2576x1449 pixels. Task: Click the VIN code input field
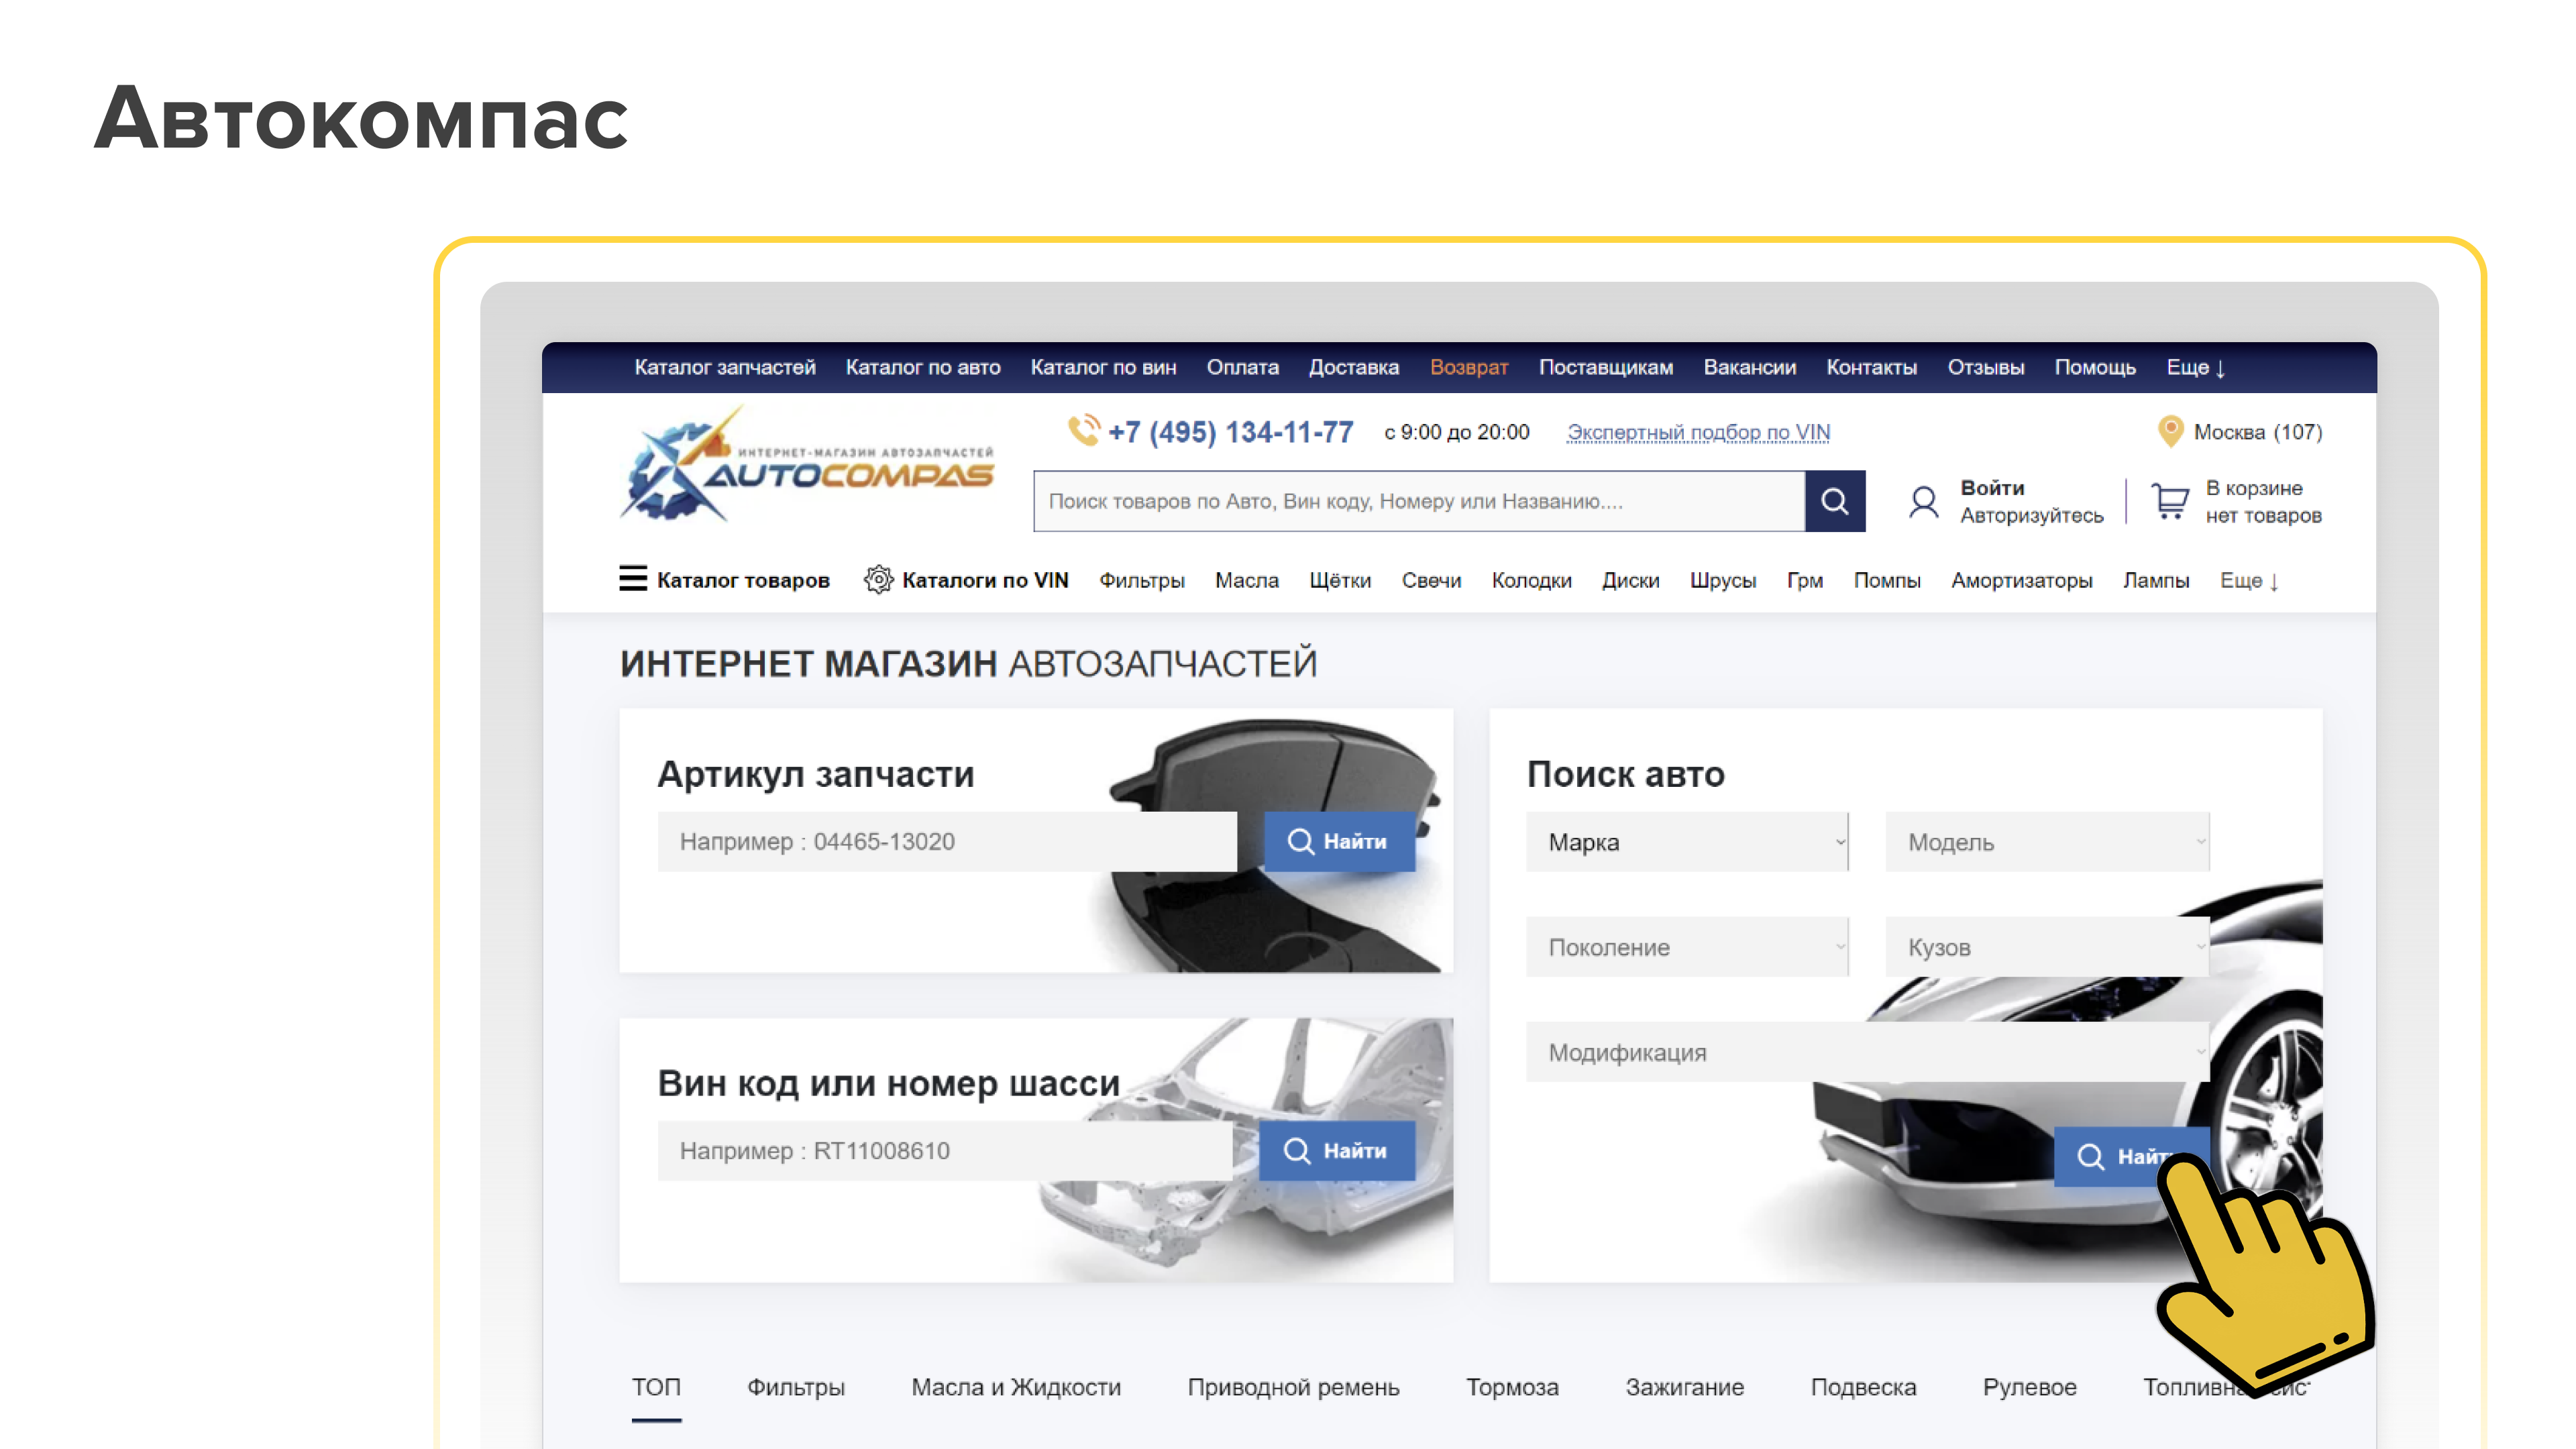(x=944, y=1150)
